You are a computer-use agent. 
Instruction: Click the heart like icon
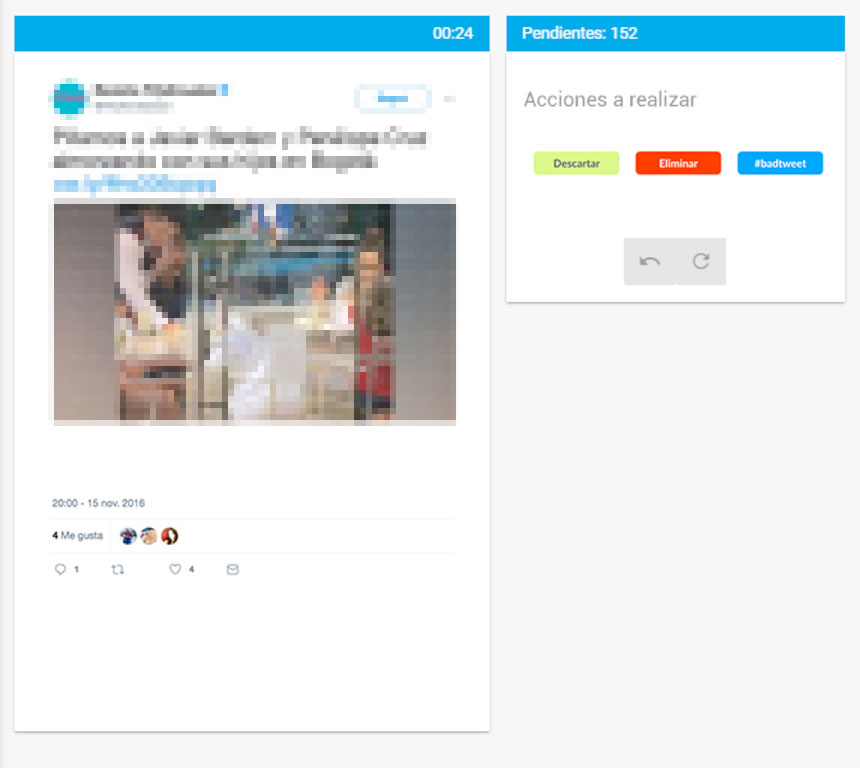point(175,569)
